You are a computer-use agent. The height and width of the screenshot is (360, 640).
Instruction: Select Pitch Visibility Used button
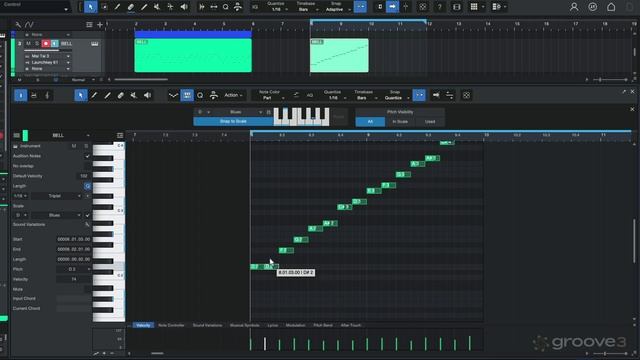pos(430,122)
